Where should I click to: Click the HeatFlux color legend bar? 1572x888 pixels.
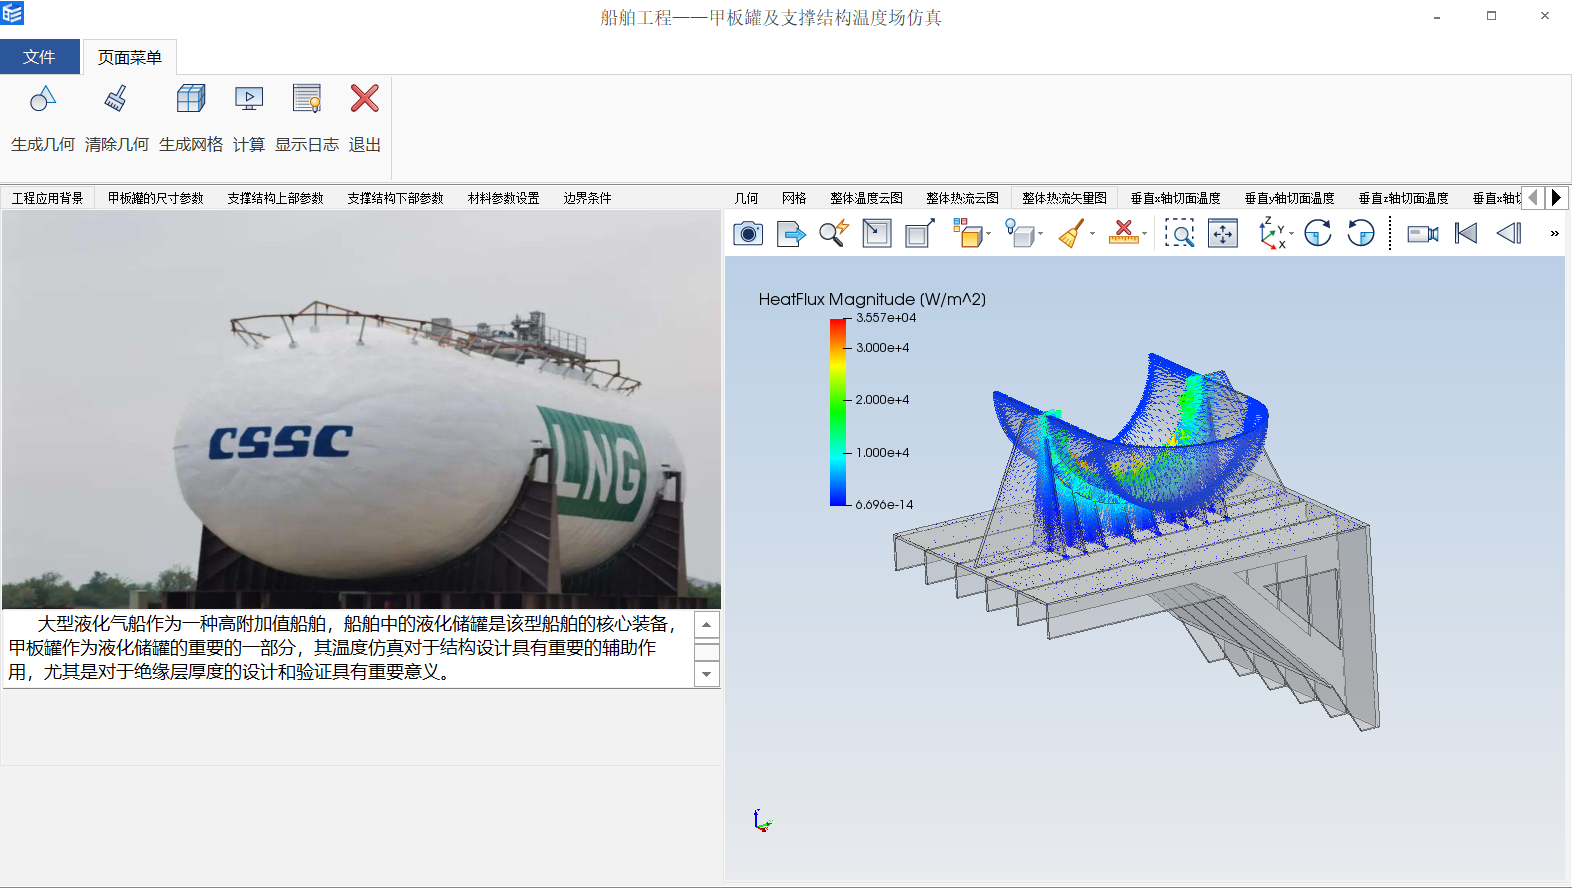[x=838, y=412]
